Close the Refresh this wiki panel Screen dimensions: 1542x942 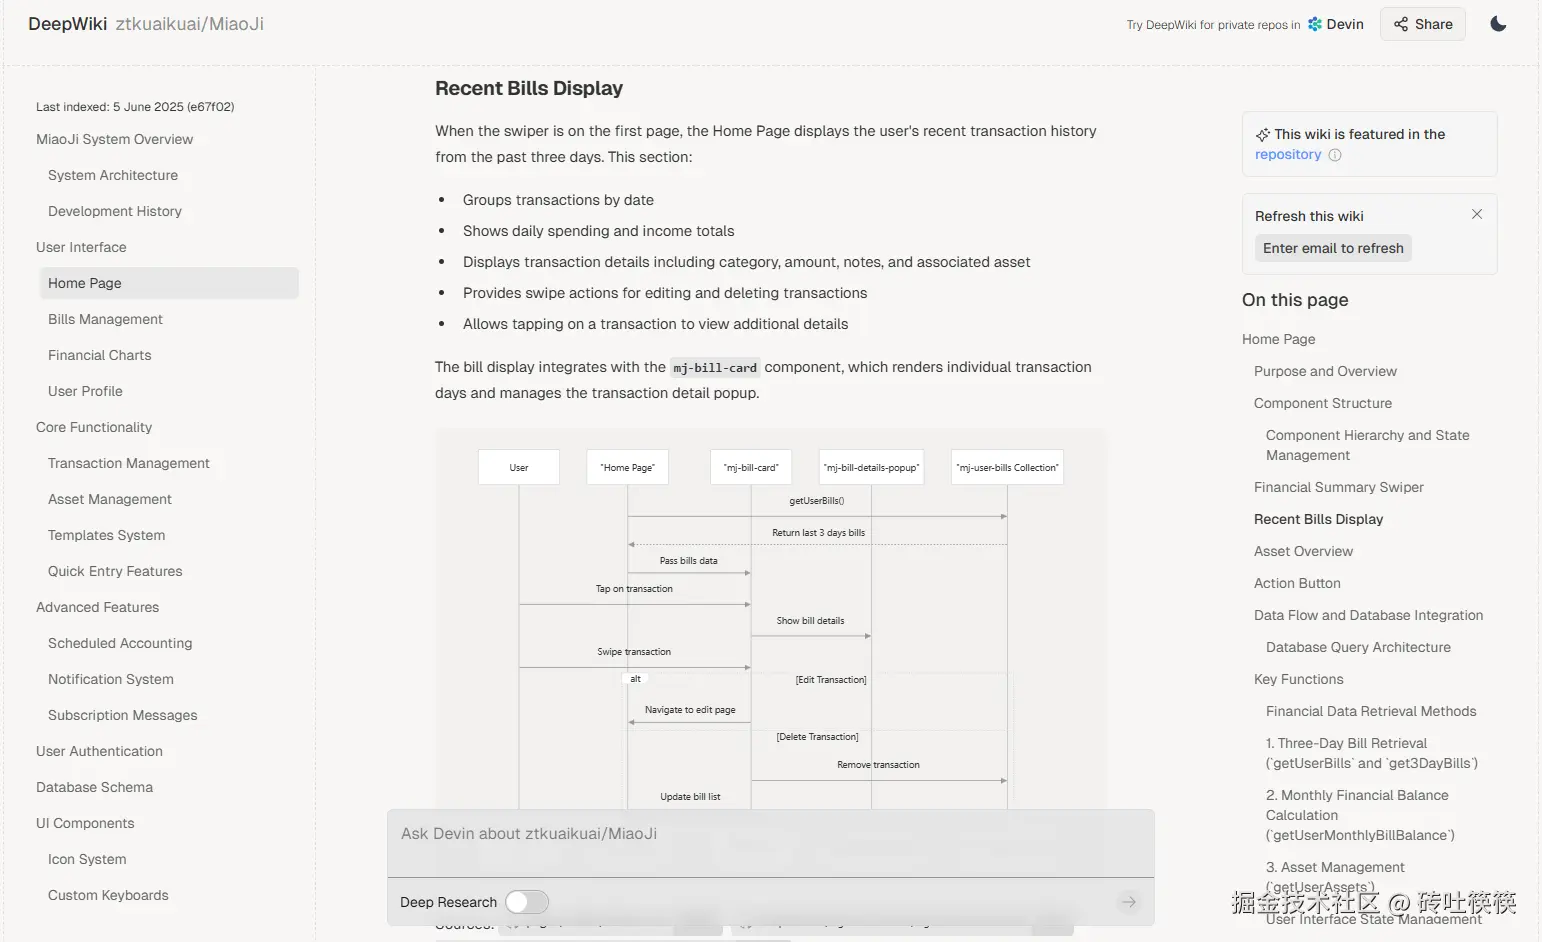click(x=1477, y=214)
